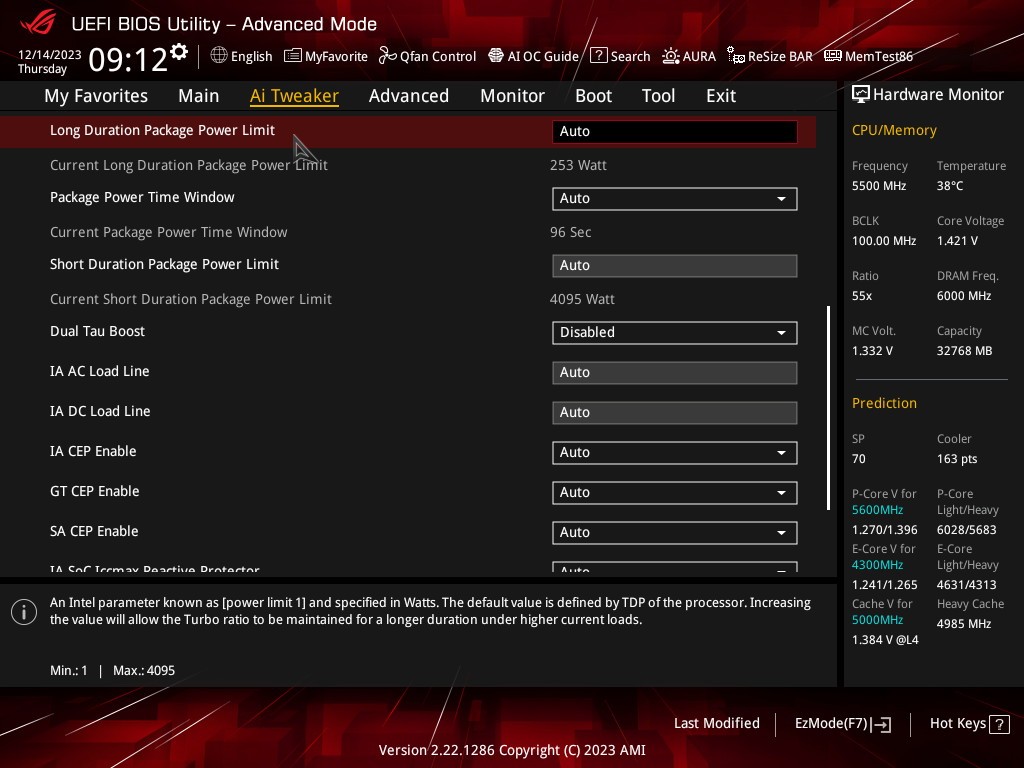Click the Last Modified button
This screenshot has width=1024, height=768.
(x=716, y=724)
